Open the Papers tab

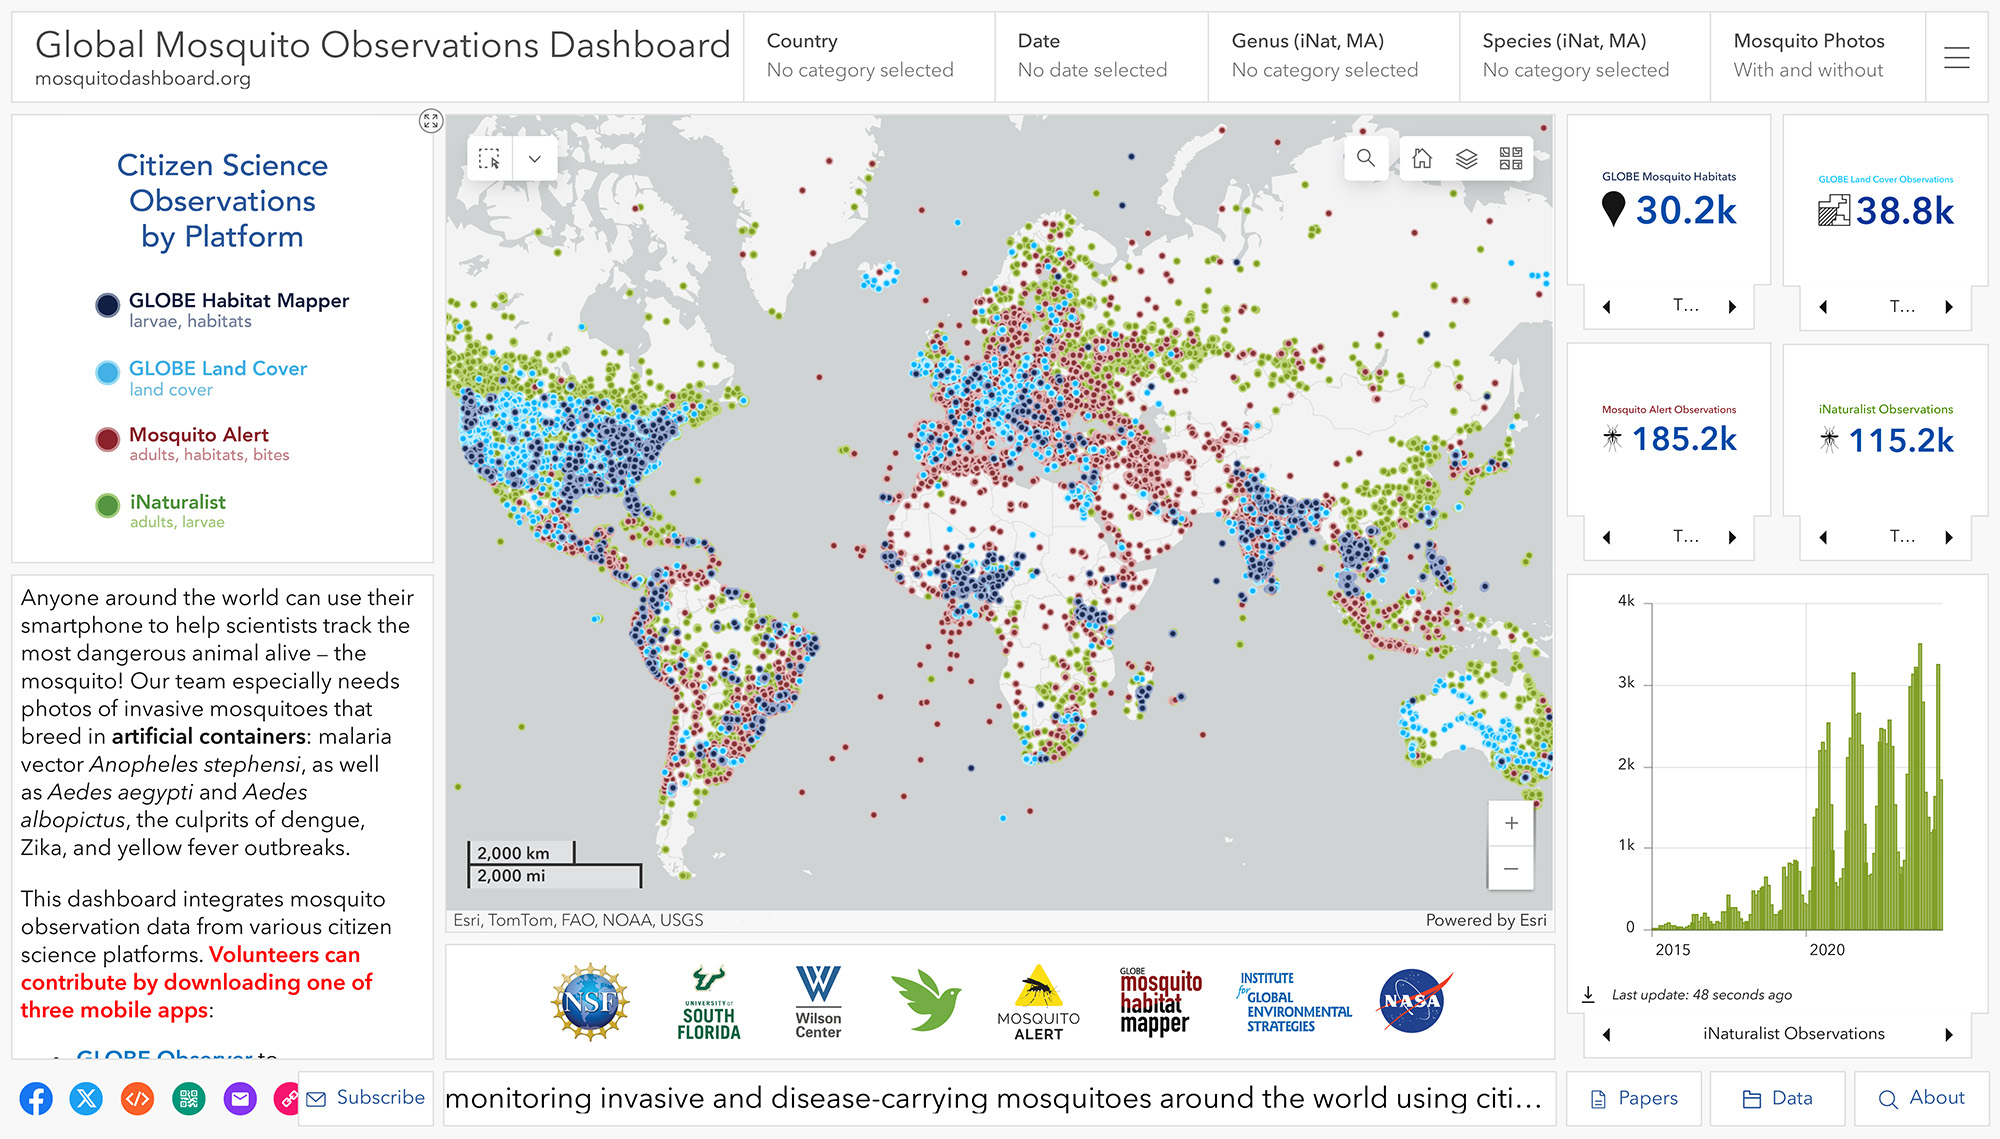click(x=1634, y=1098)
